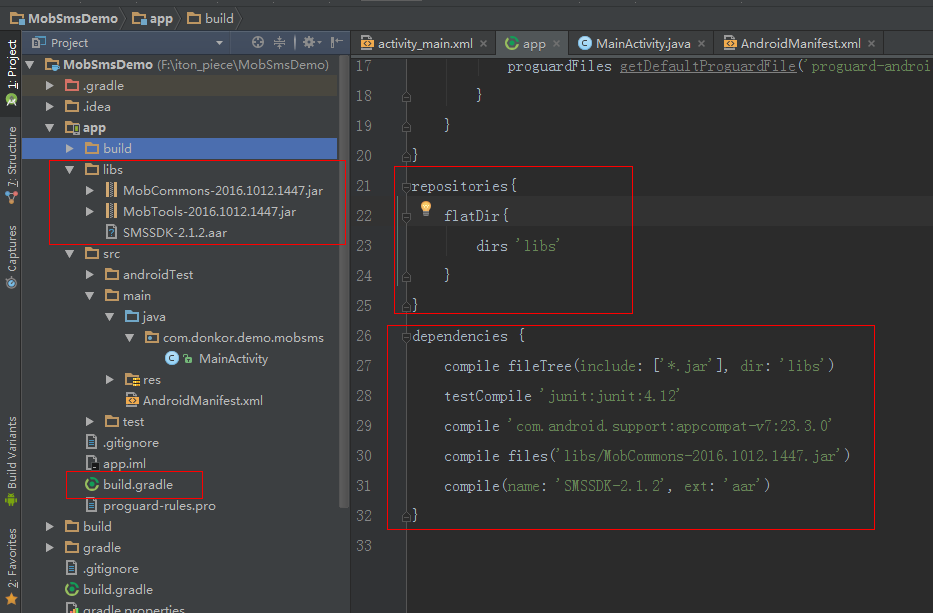This screenshot has height=613, width=933.
Task: Click MobSmsDemo in the breadcrumb bar
Action: (64, 18)
